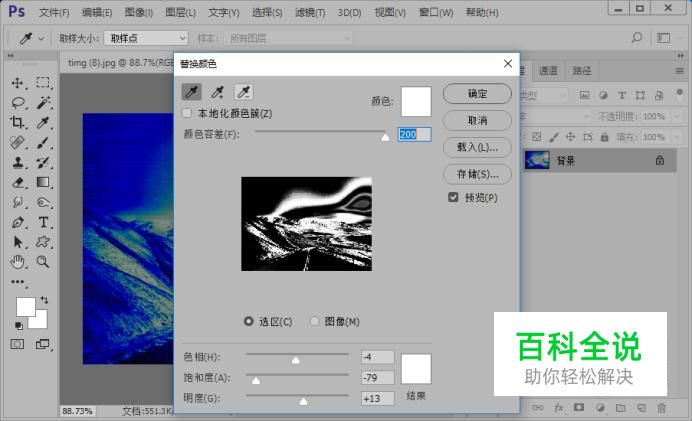Expand the collapsed toolbox arrows
This screenshot has height=421, width=692.
(10, 56)
